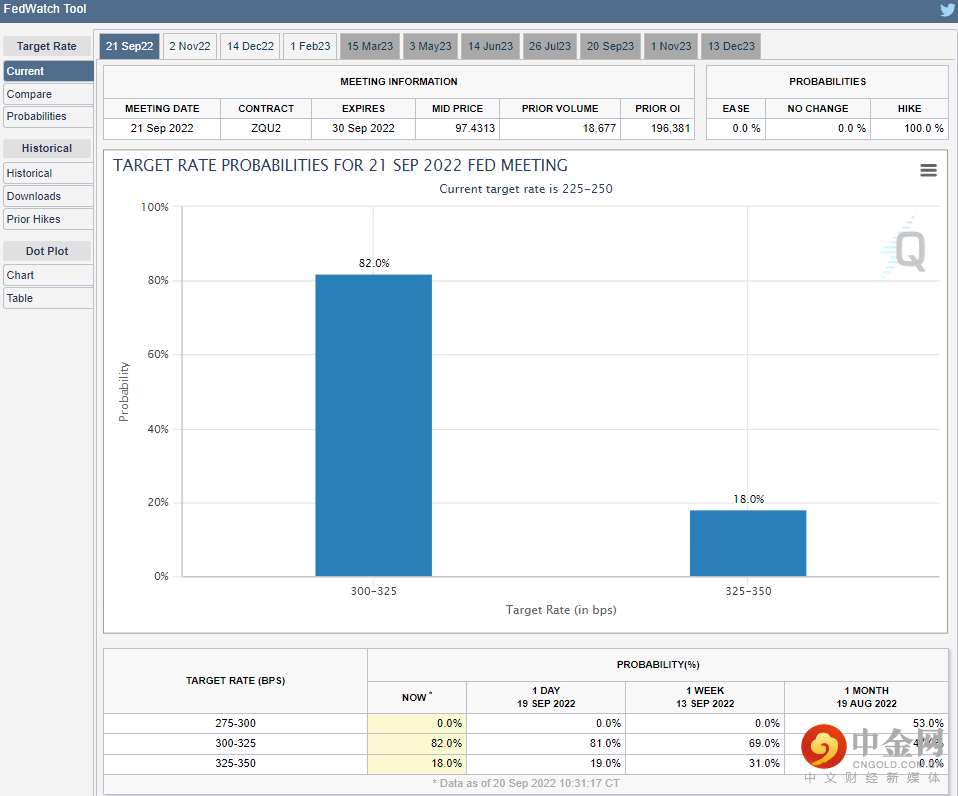Viewport: 958px width, 796px height.
Task: Select the 15 Mar23 meeting tab
Action: tap(370, 46)
